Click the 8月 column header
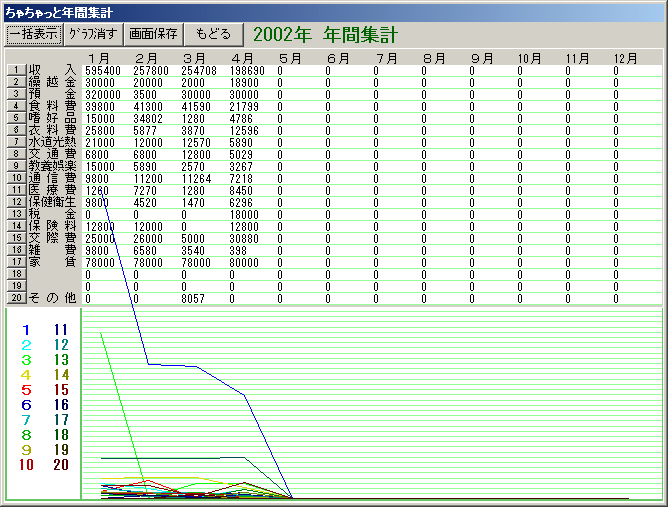Image resolution: width=668 pixels, height=507 pixels. point(434,58)
